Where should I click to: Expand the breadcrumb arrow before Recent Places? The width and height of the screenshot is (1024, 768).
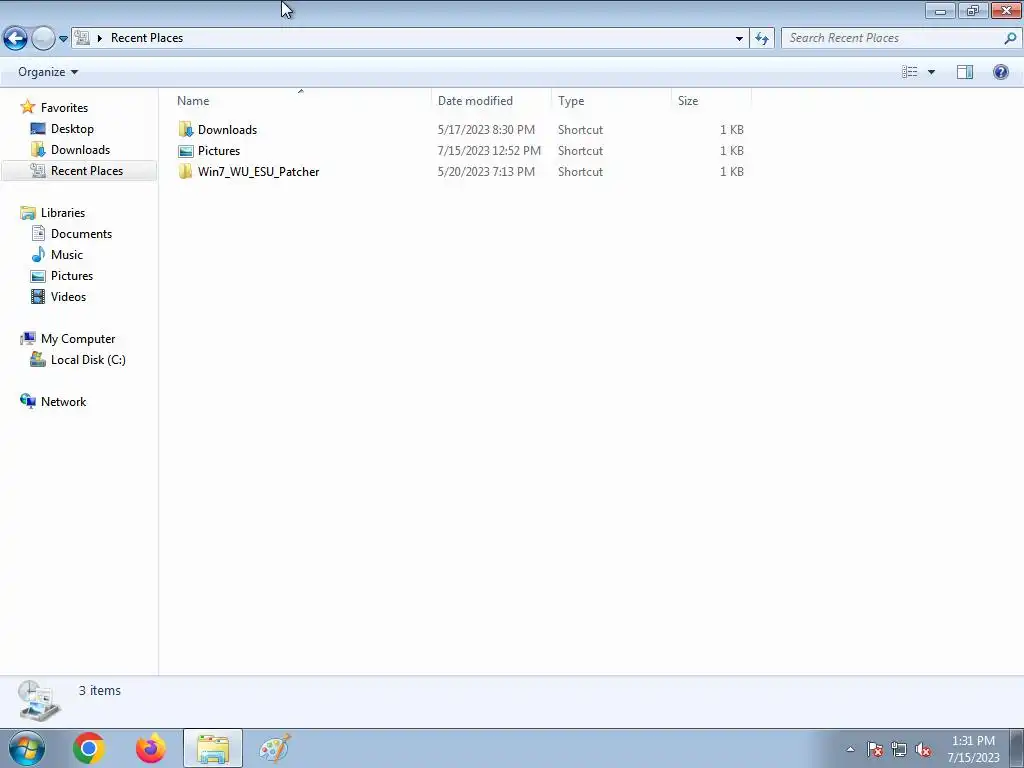click(100, 38)
